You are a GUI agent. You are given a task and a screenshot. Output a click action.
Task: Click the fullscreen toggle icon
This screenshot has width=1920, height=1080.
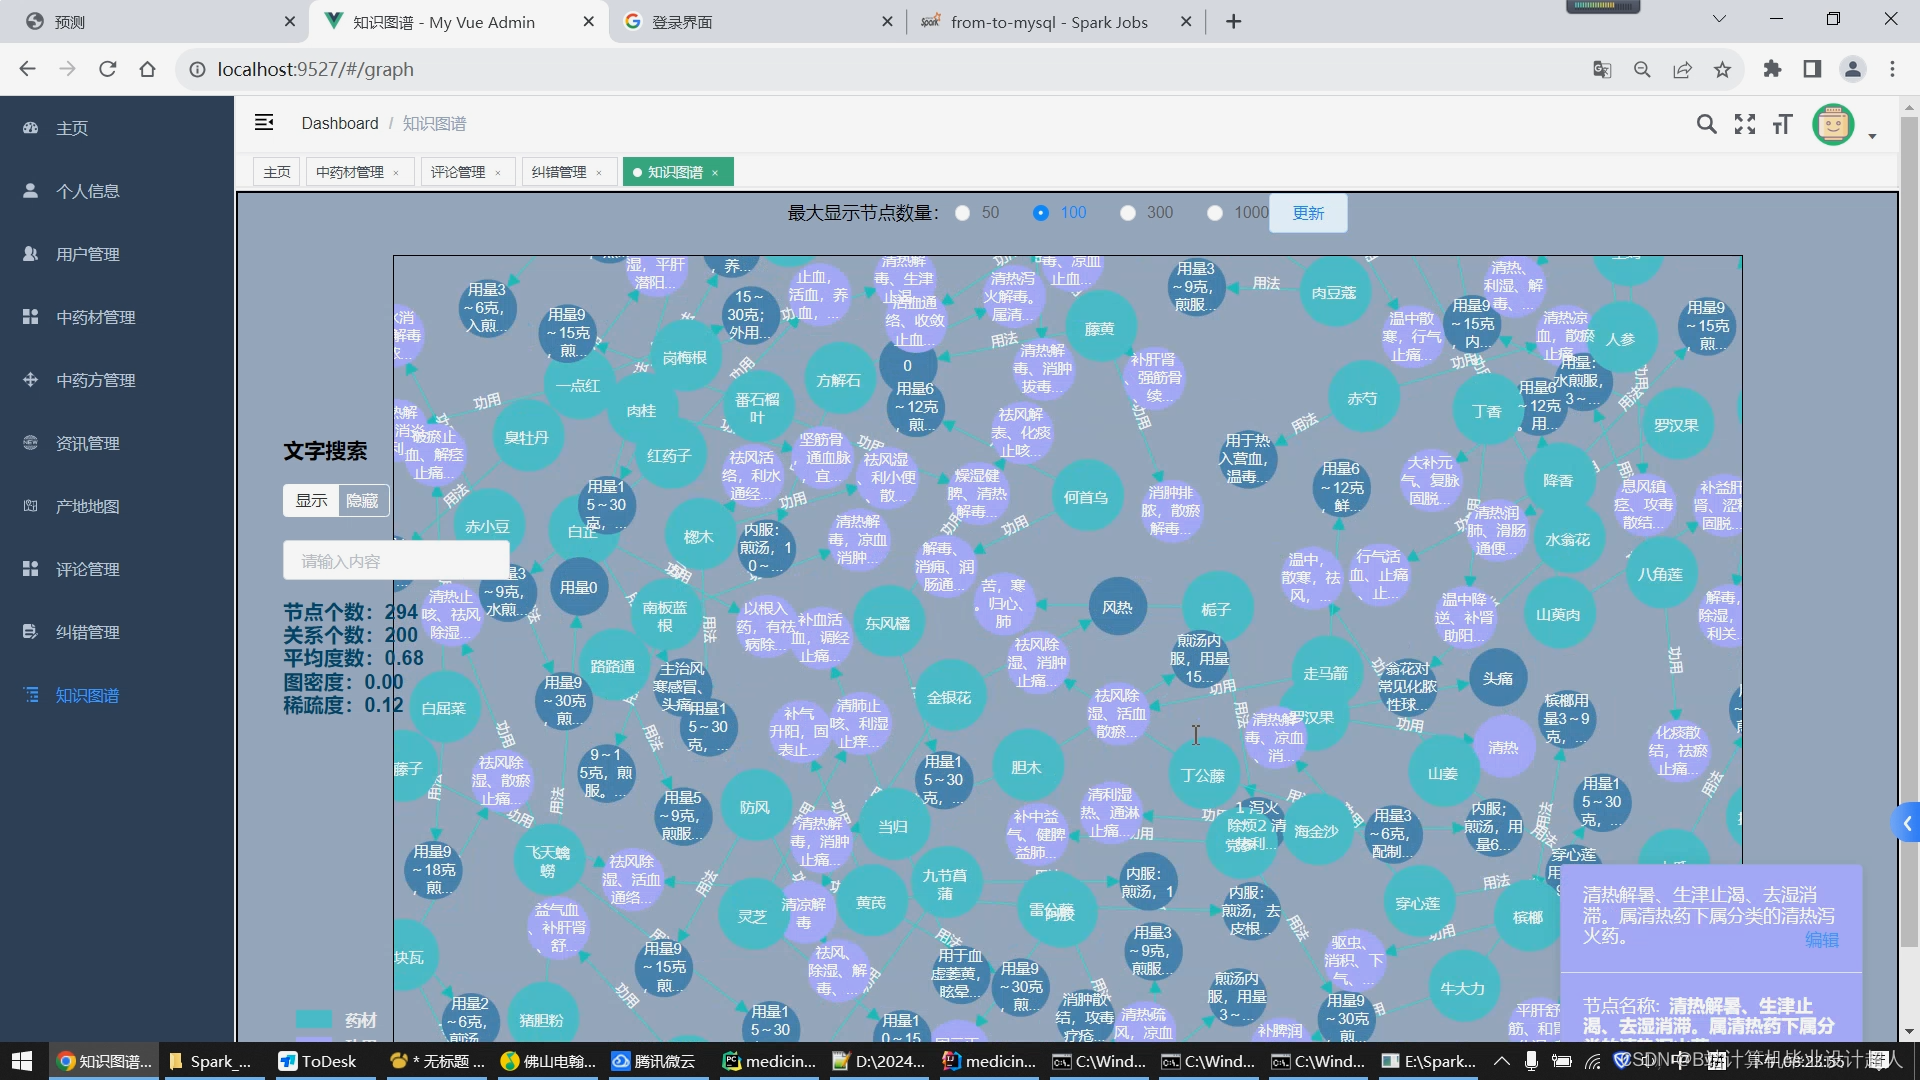point(1745,124)
